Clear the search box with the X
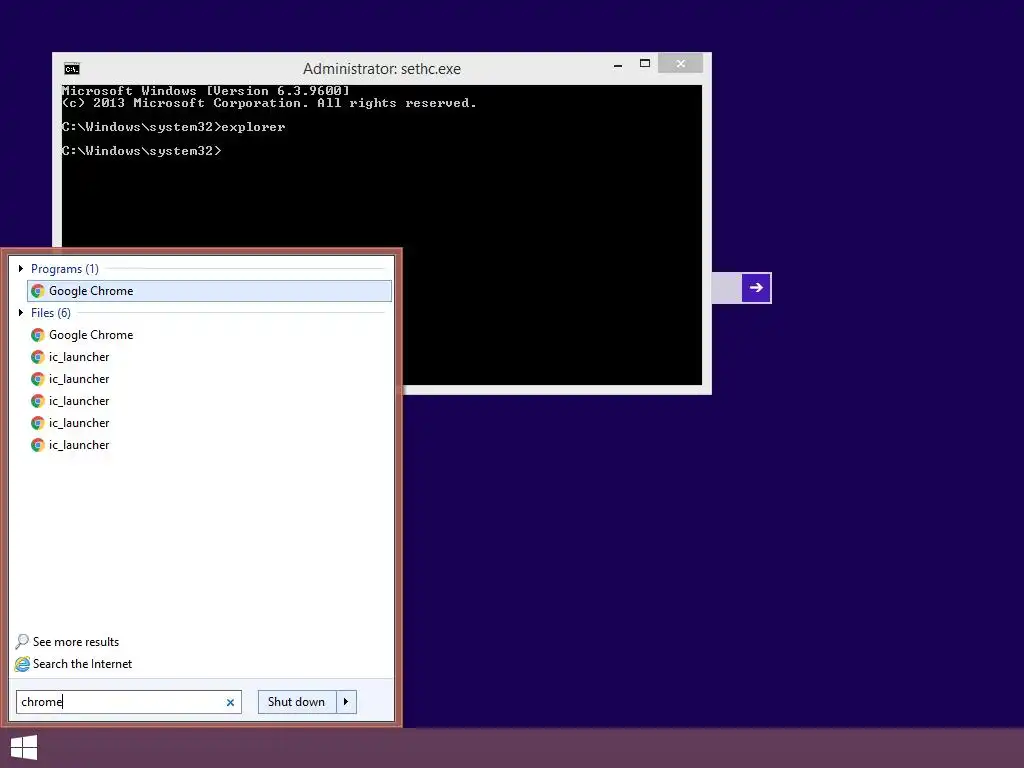 click(230, 703)
